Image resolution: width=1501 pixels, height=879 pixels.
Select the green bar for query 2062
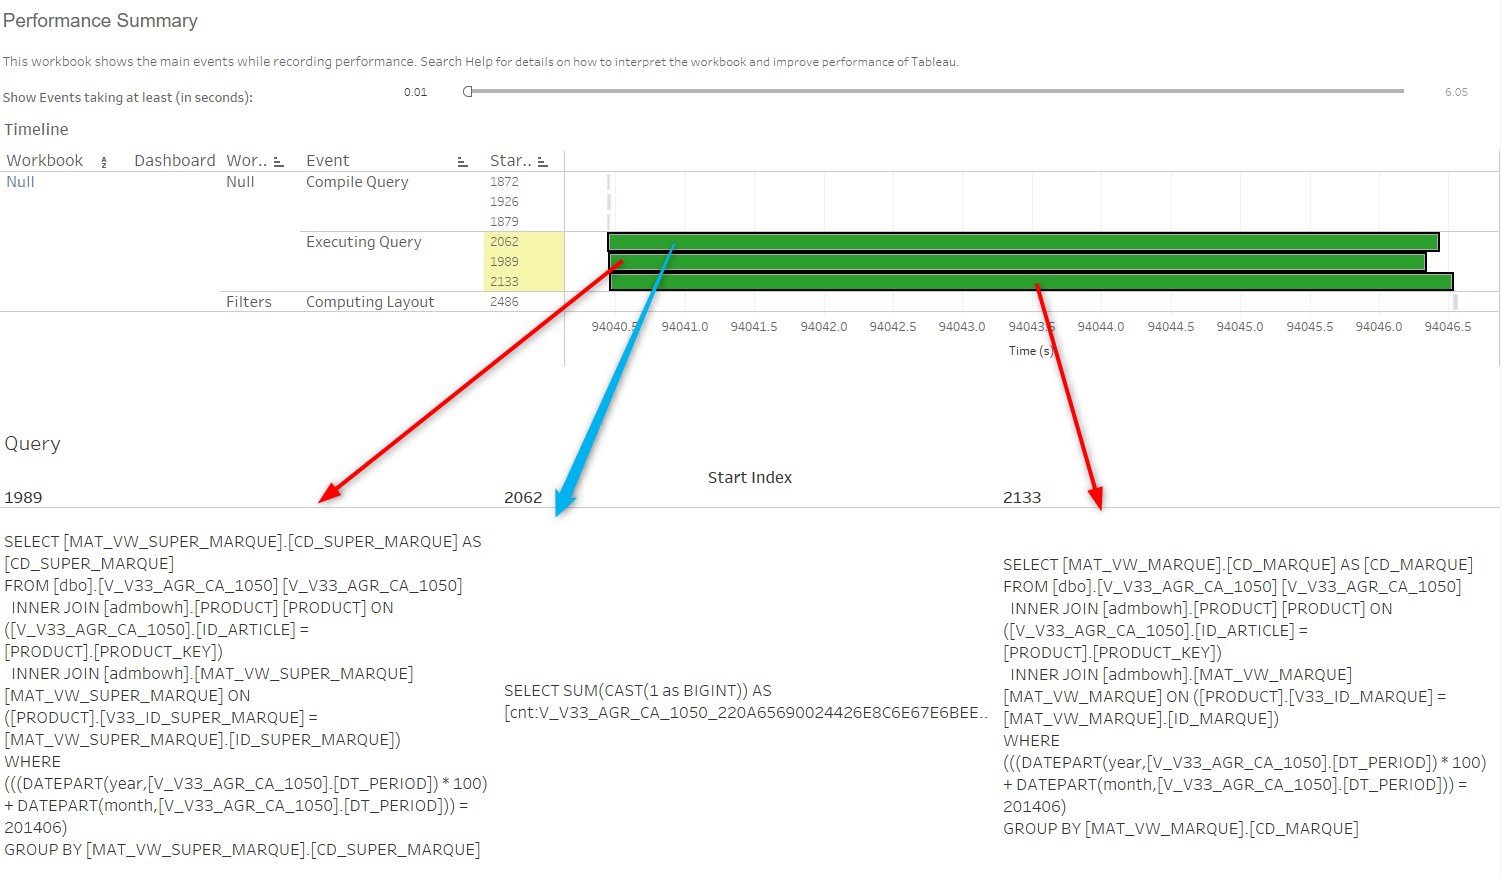(1023, 242)
